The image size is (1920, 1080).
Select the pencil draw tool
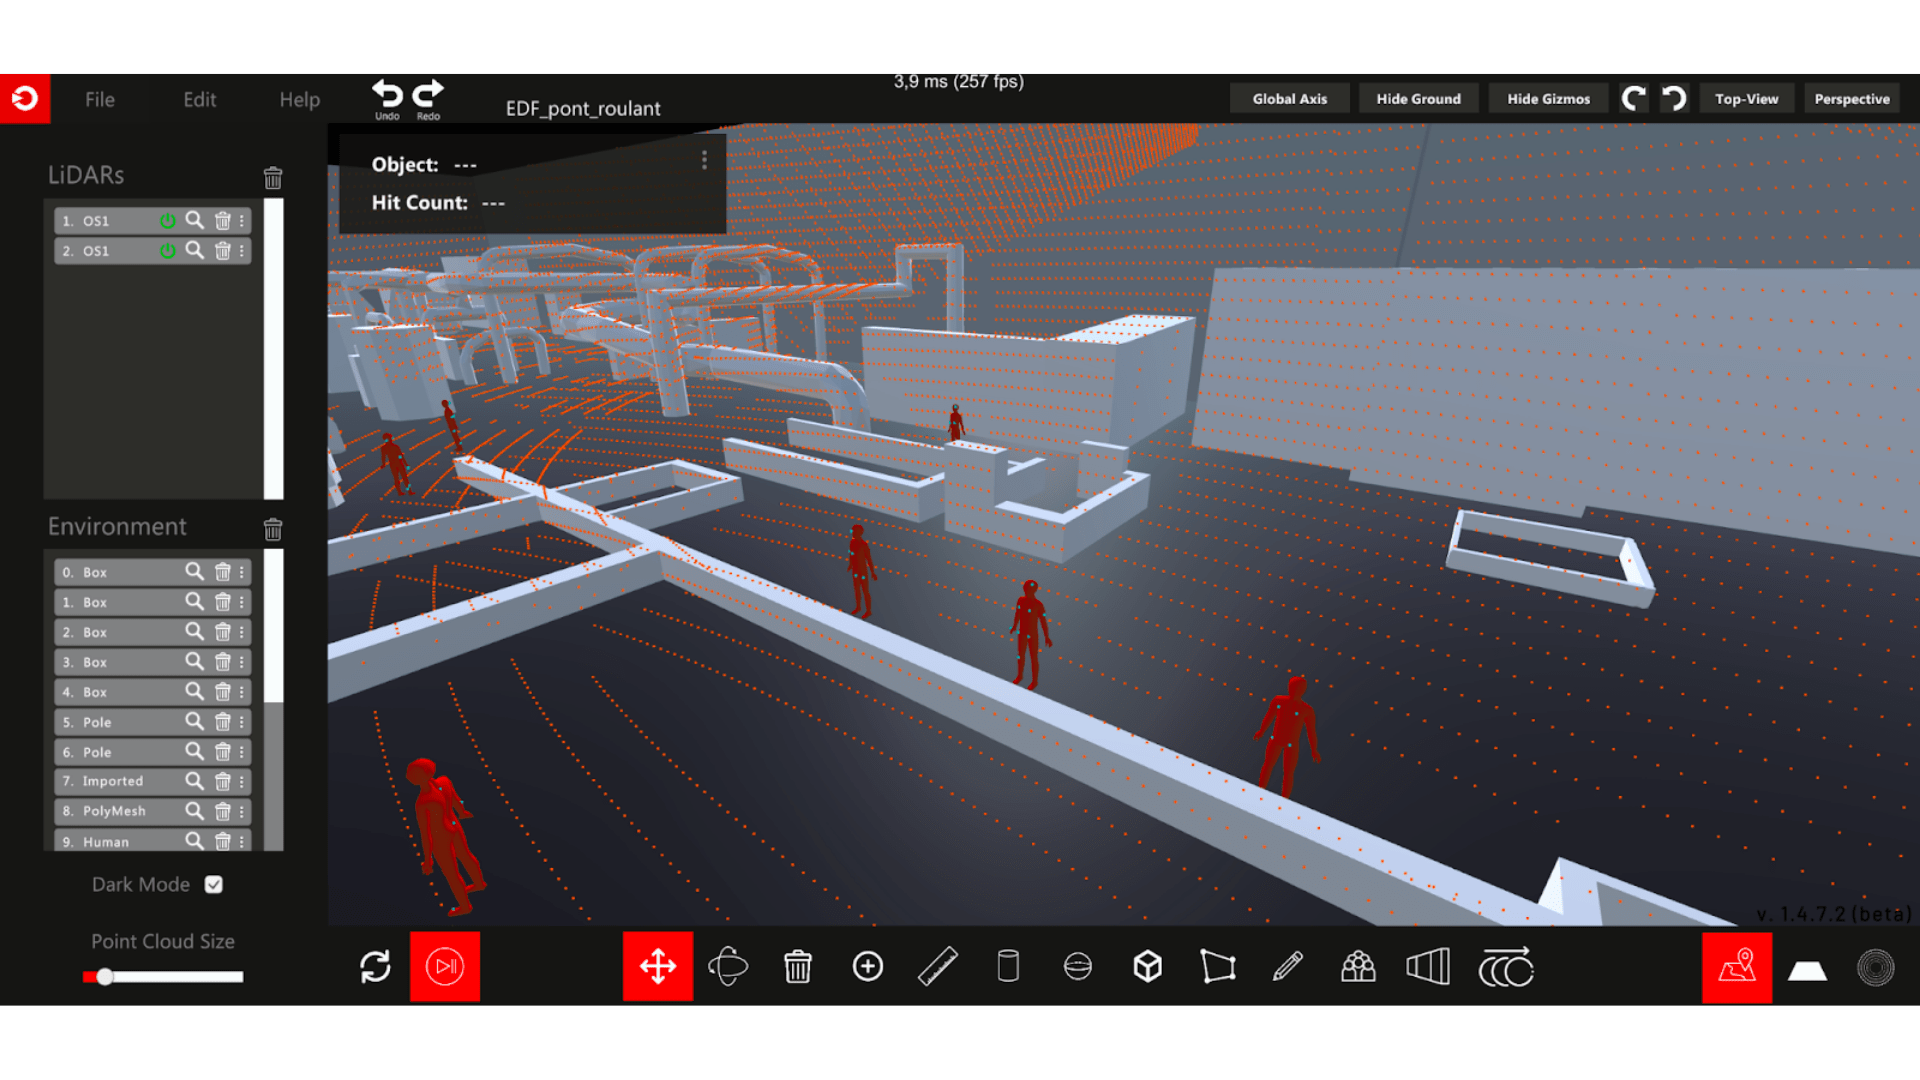1287,966
